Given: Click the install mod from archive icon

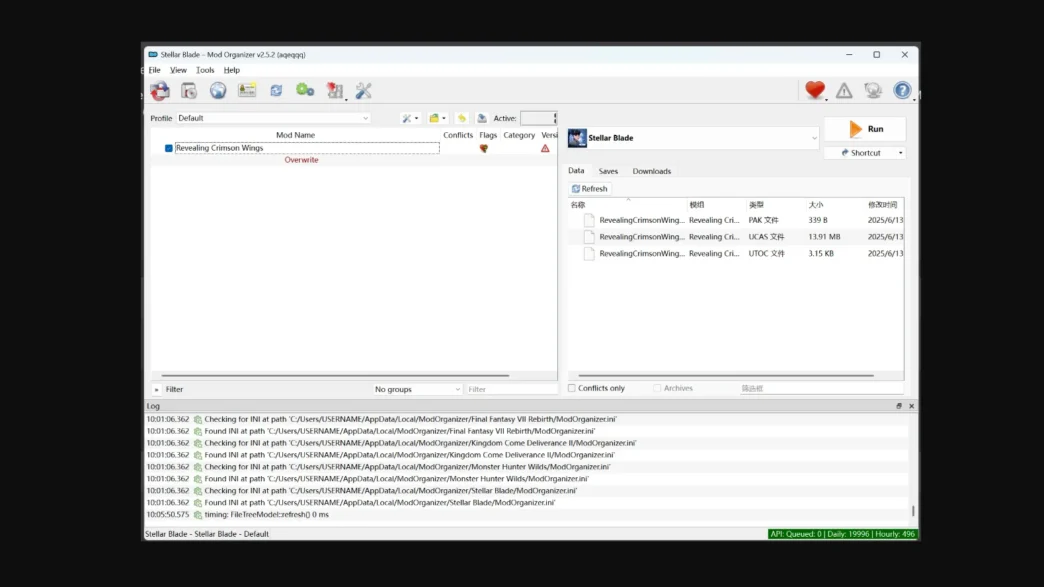Looking at the screenshot, I should click(x=159, y=90).
